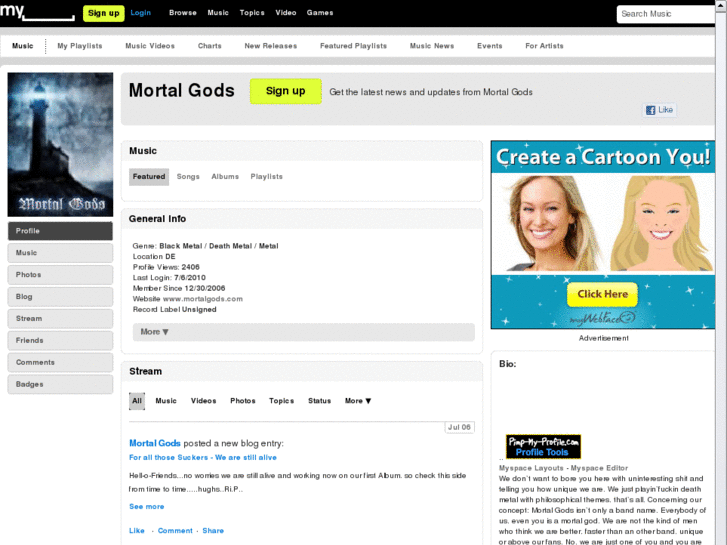Click the top bar Sign up button
Screen dimensions: 727x545
(103, 13)
